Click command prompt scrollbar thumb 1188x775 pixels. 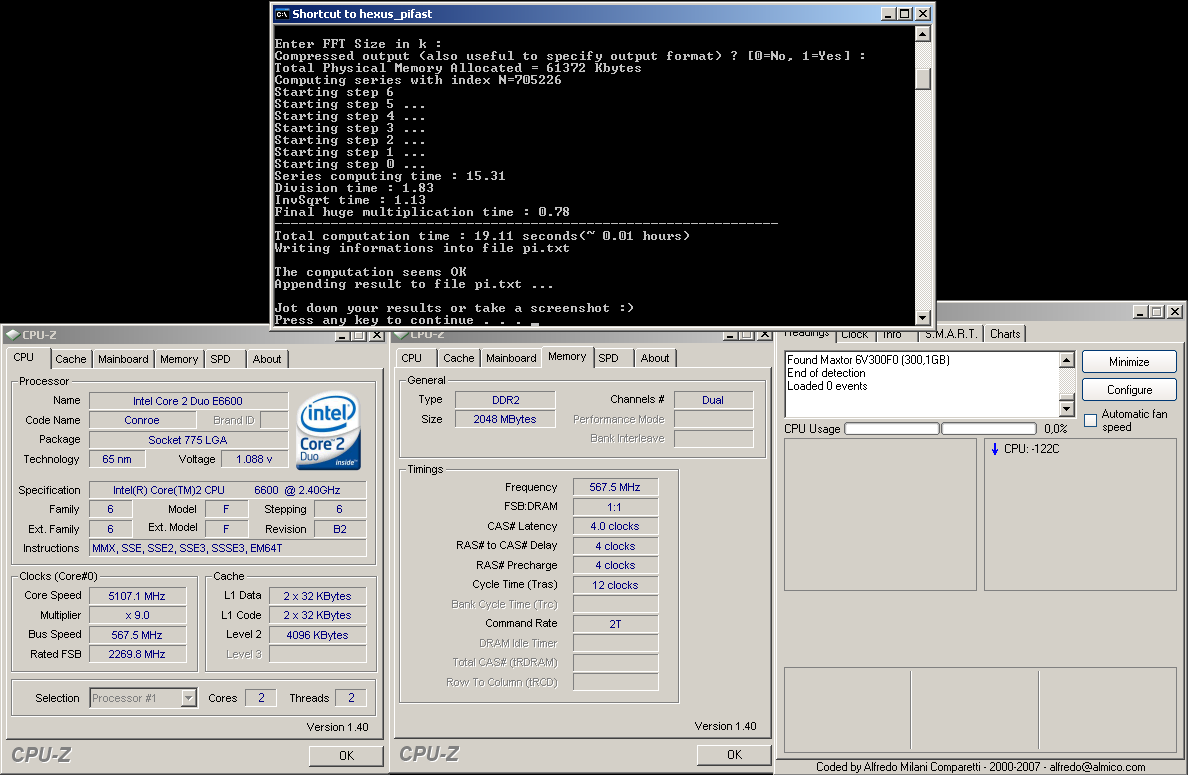(x=922, y=79)
